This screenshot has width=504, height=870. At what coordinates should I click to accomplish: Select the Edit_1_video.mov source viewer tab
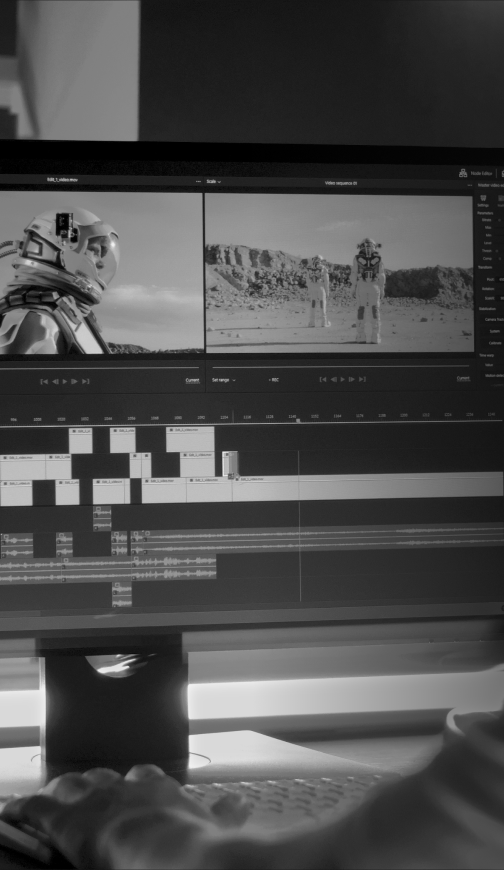click(62, 180)
